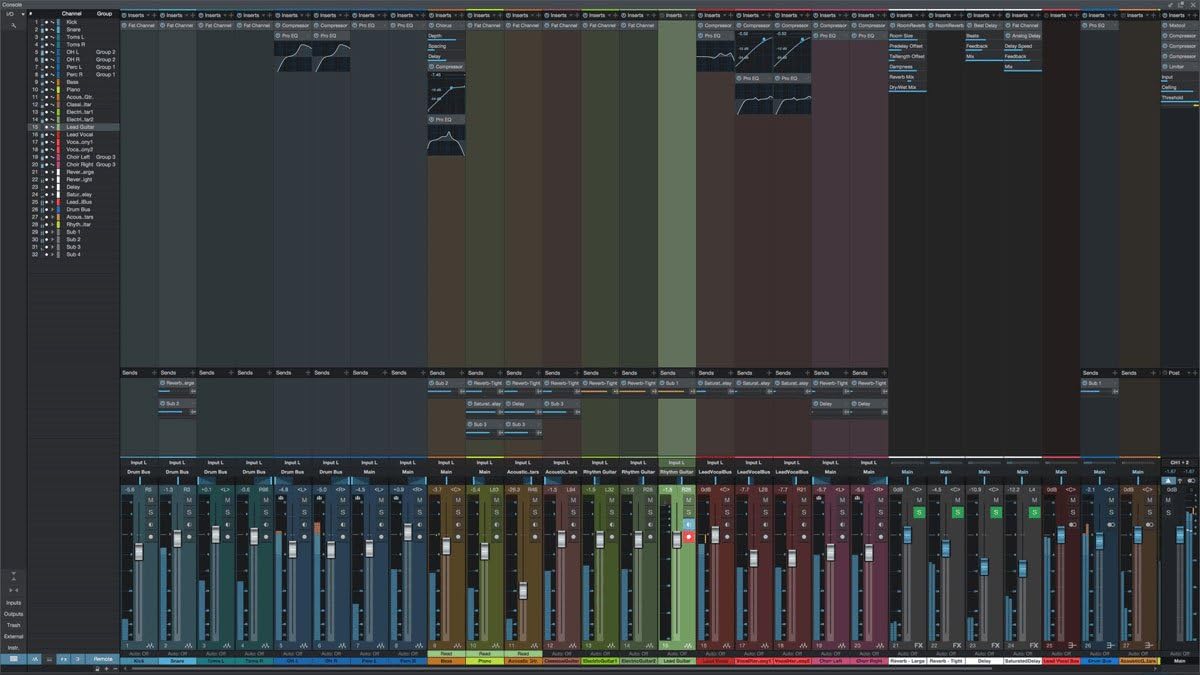The width and height of the screenshot is (1200, 675).
Task: Mute the Kick channel
Action: (x=151, y=500)
